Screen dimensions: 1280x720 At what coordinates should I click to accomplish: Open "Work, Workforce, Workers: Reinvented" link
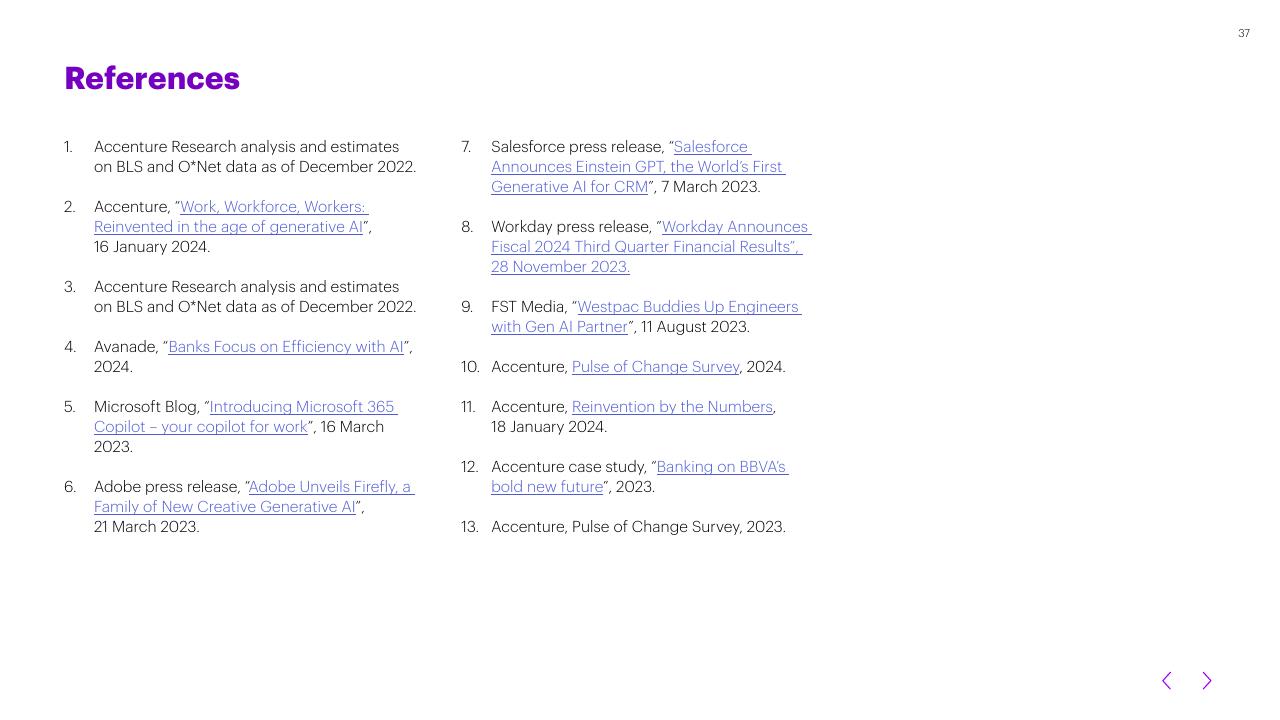[231, 217]
